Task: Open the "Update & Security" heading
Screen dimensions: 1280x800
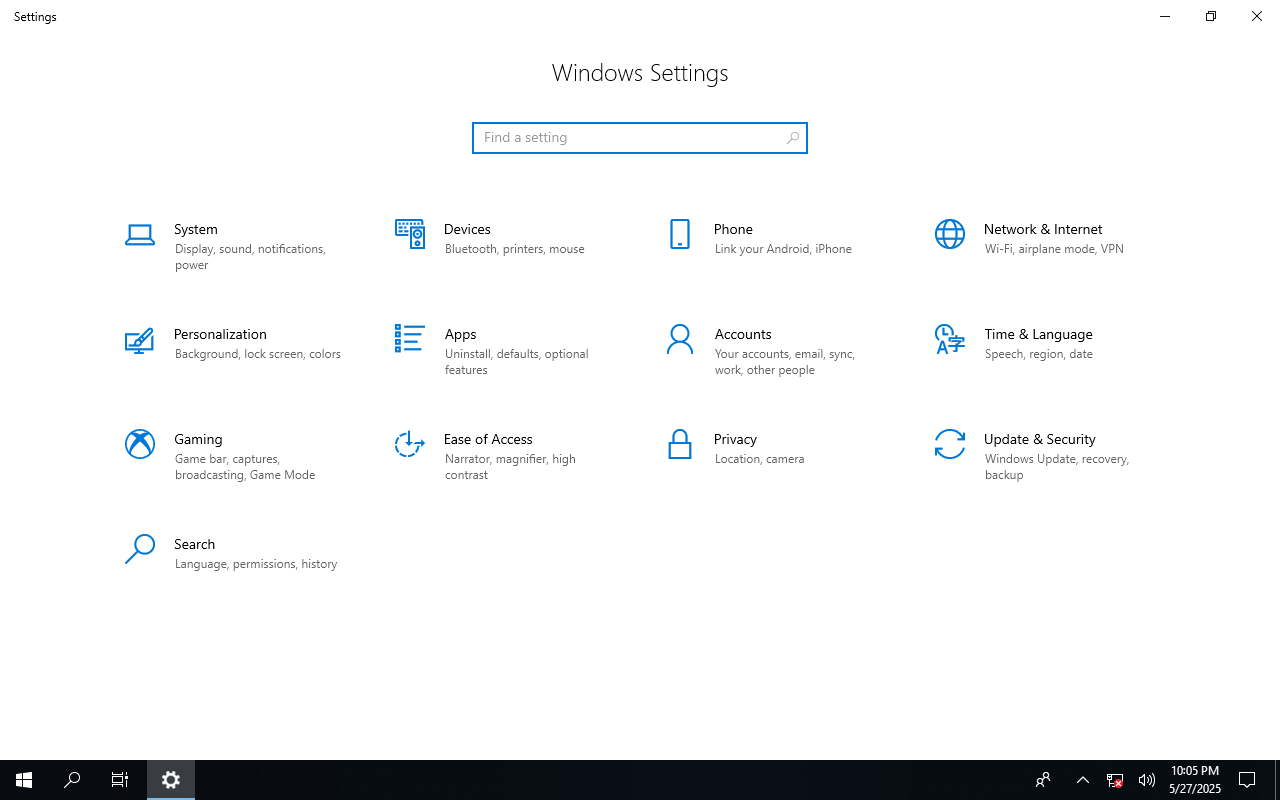Action: (1040, 439)
